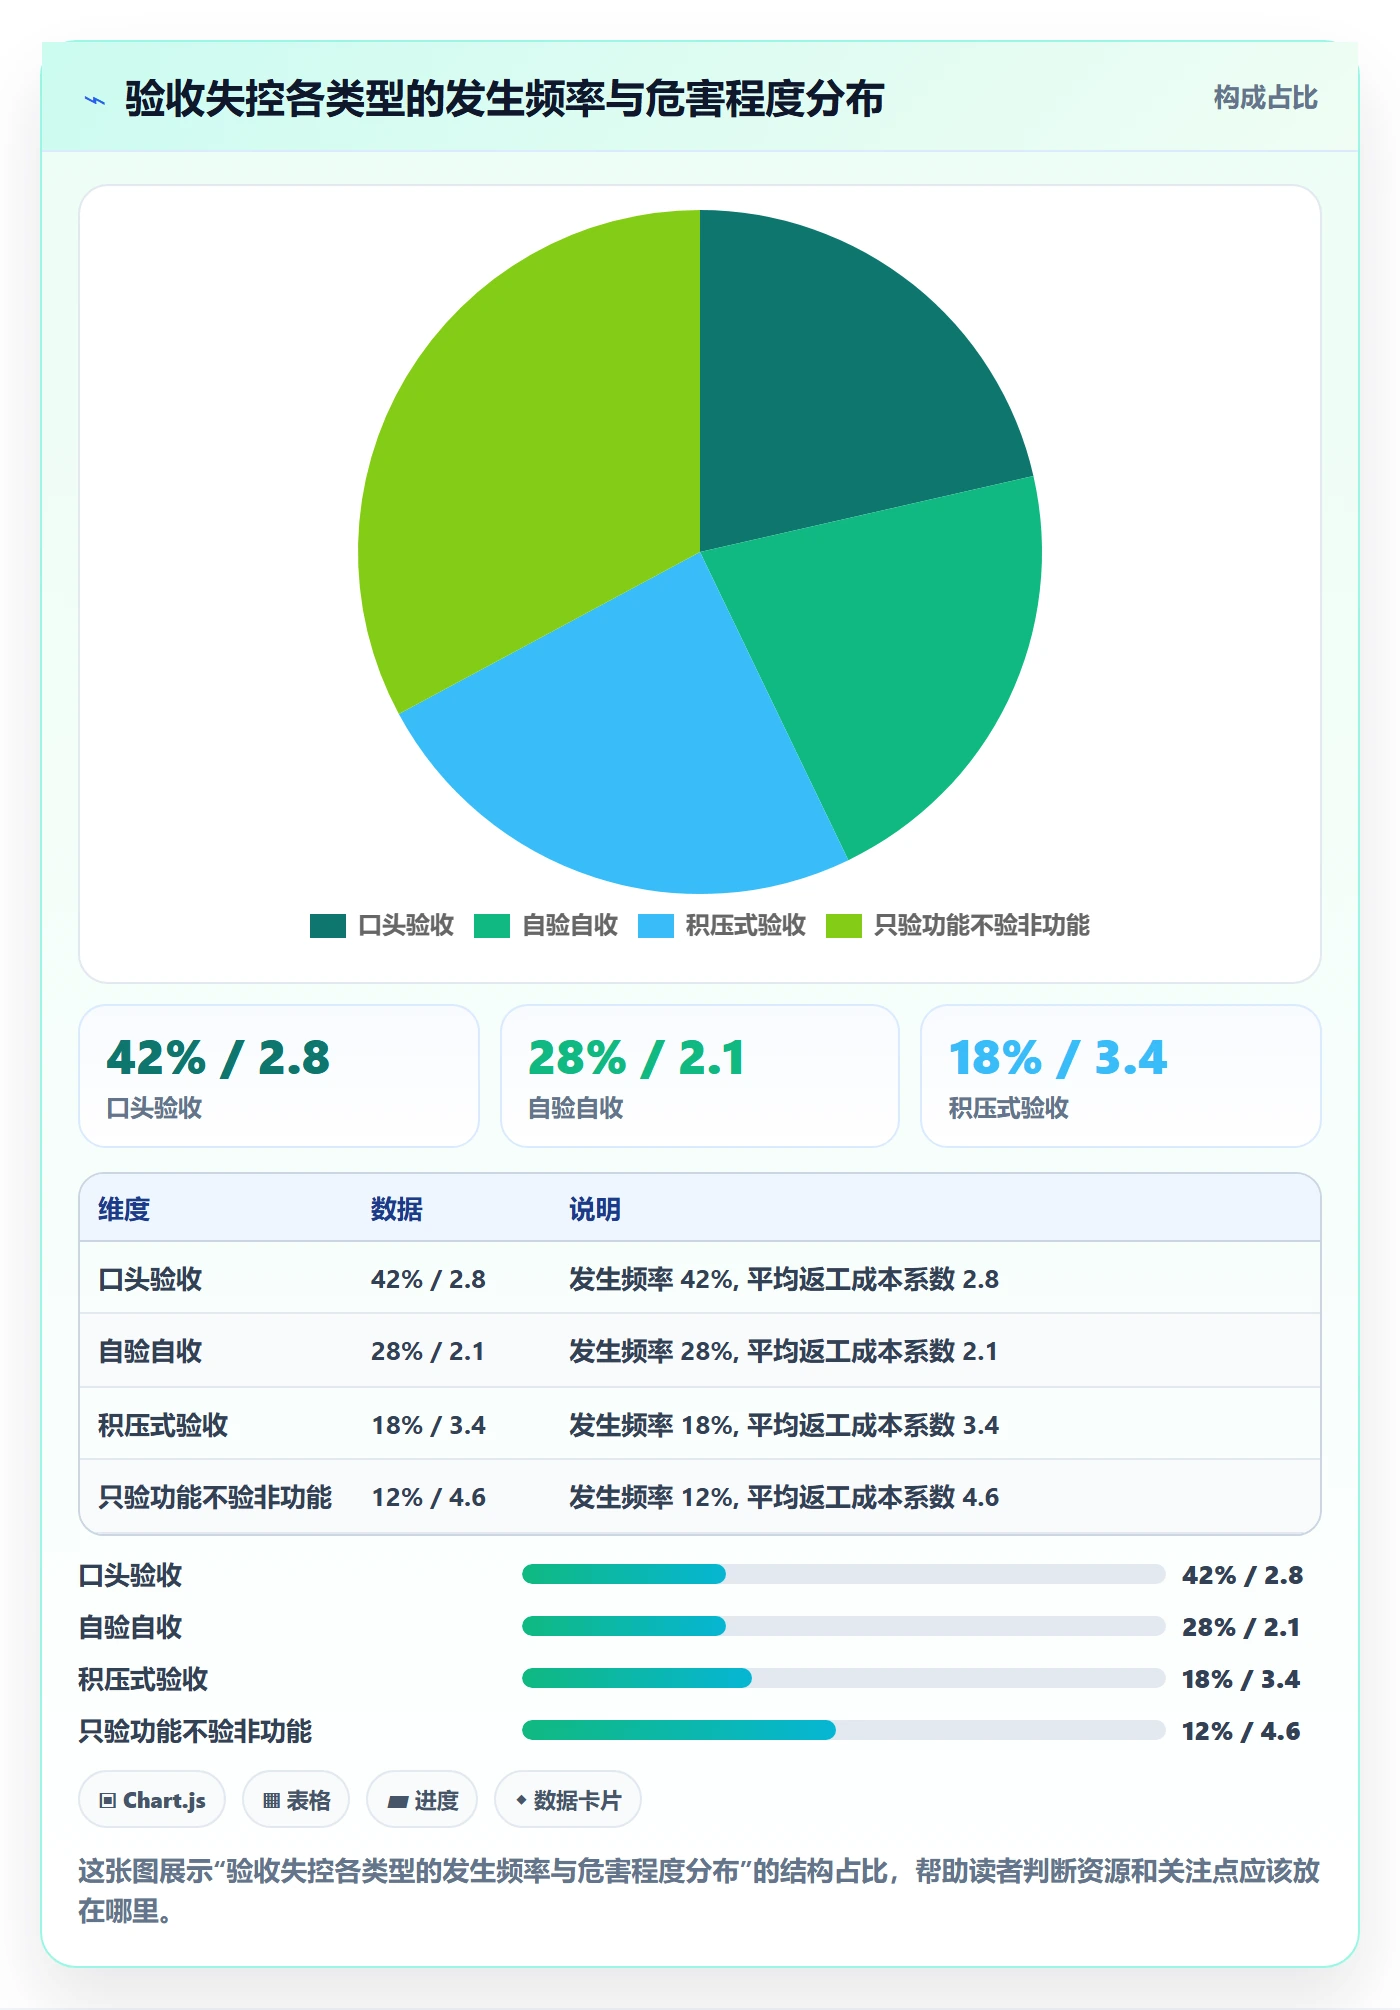Toggle 积压式验收 legend color swatch

655,926
